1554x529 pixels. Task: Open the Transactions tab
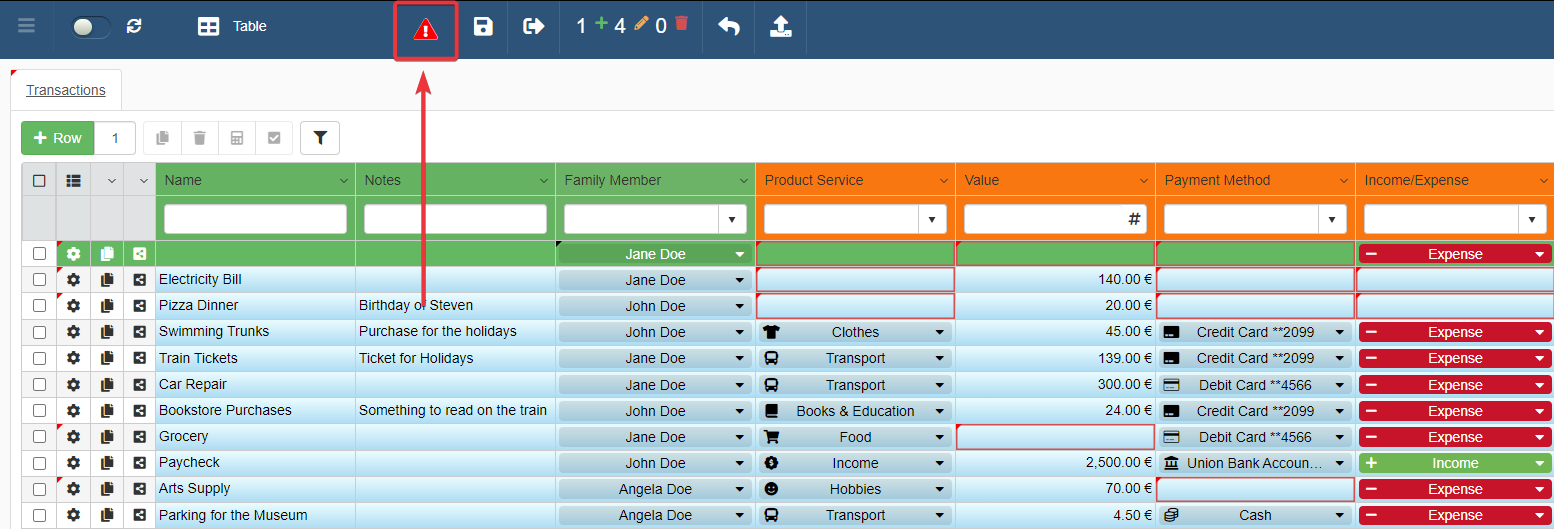click(x=66, y=90)
